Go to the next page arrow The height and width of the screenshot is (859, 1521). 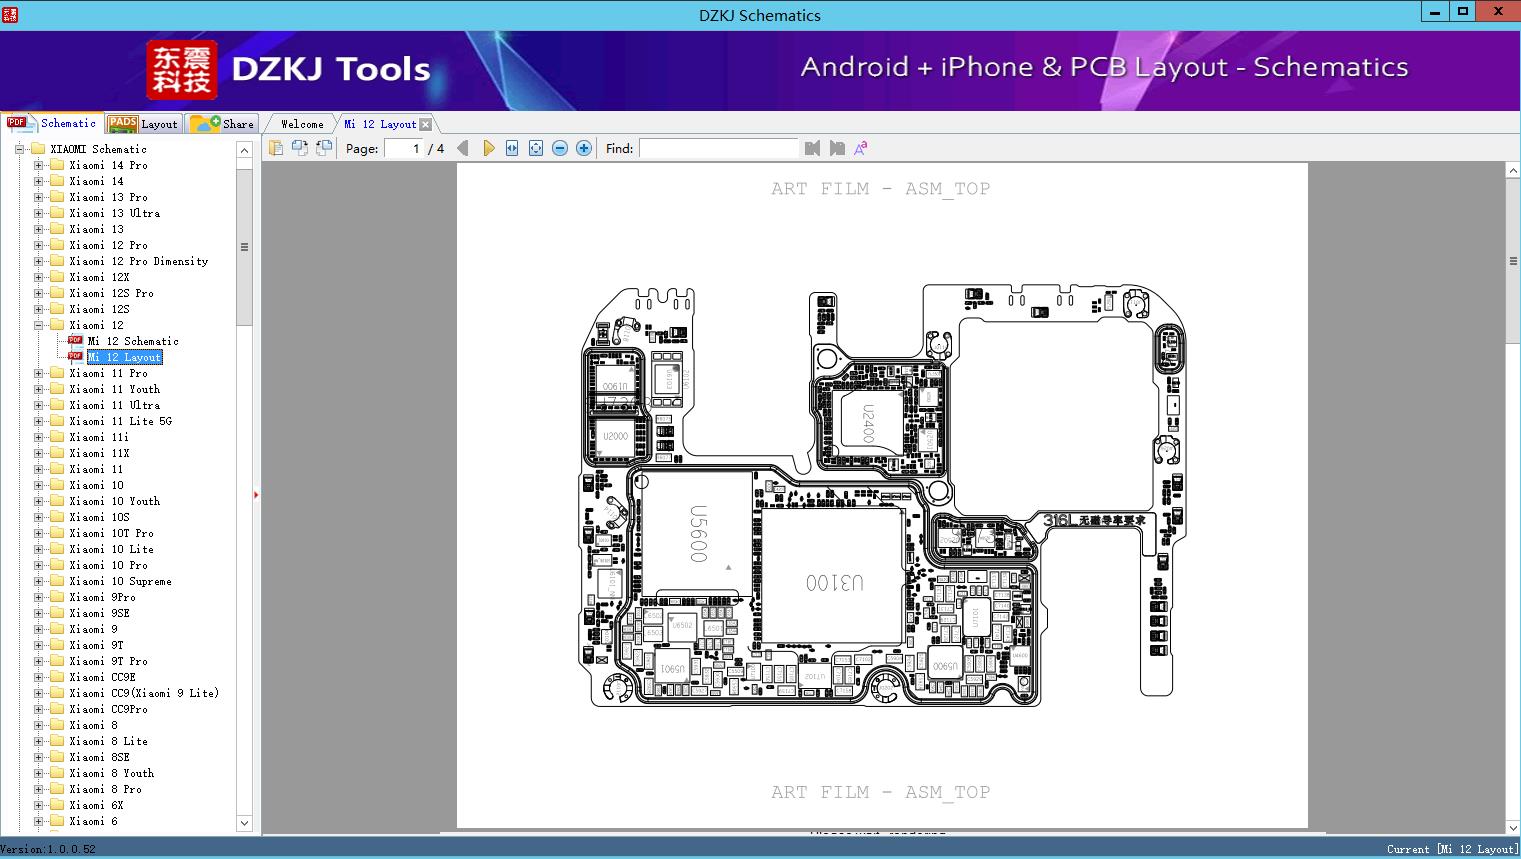coord(488,148)
